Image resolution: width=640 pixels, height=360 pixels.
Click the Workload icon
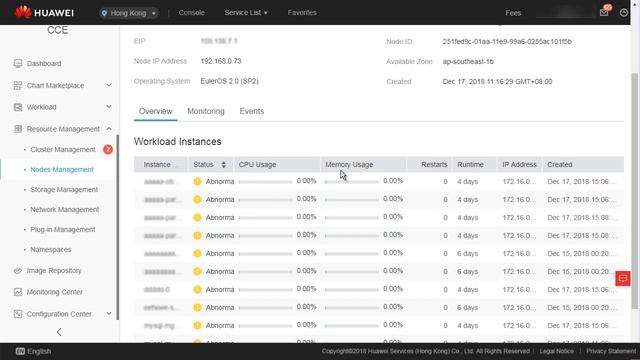click(18, 107)
